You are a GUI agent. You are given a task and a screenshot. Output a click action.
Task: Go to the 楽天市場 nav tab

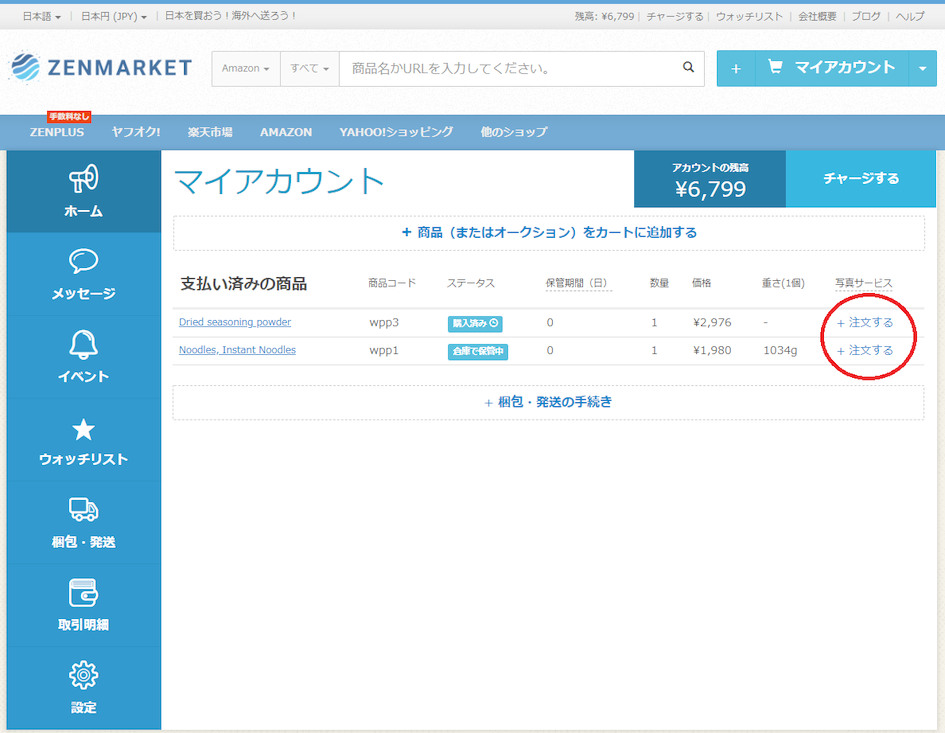(210, 132)
